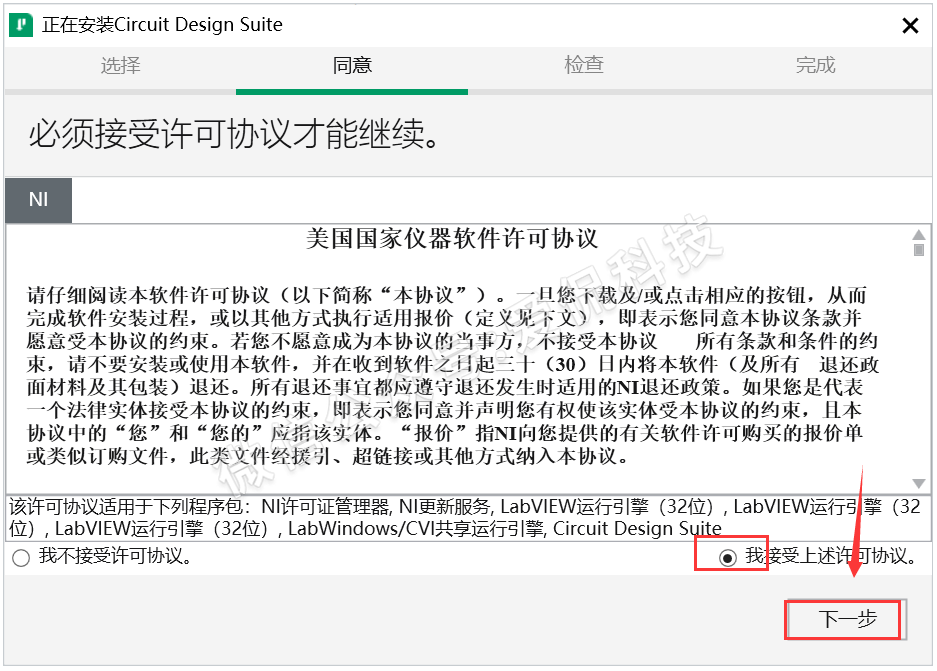This screenshot has width=937, height=671.
Task: Select the 同意 step tab
Action: point(352,66)
